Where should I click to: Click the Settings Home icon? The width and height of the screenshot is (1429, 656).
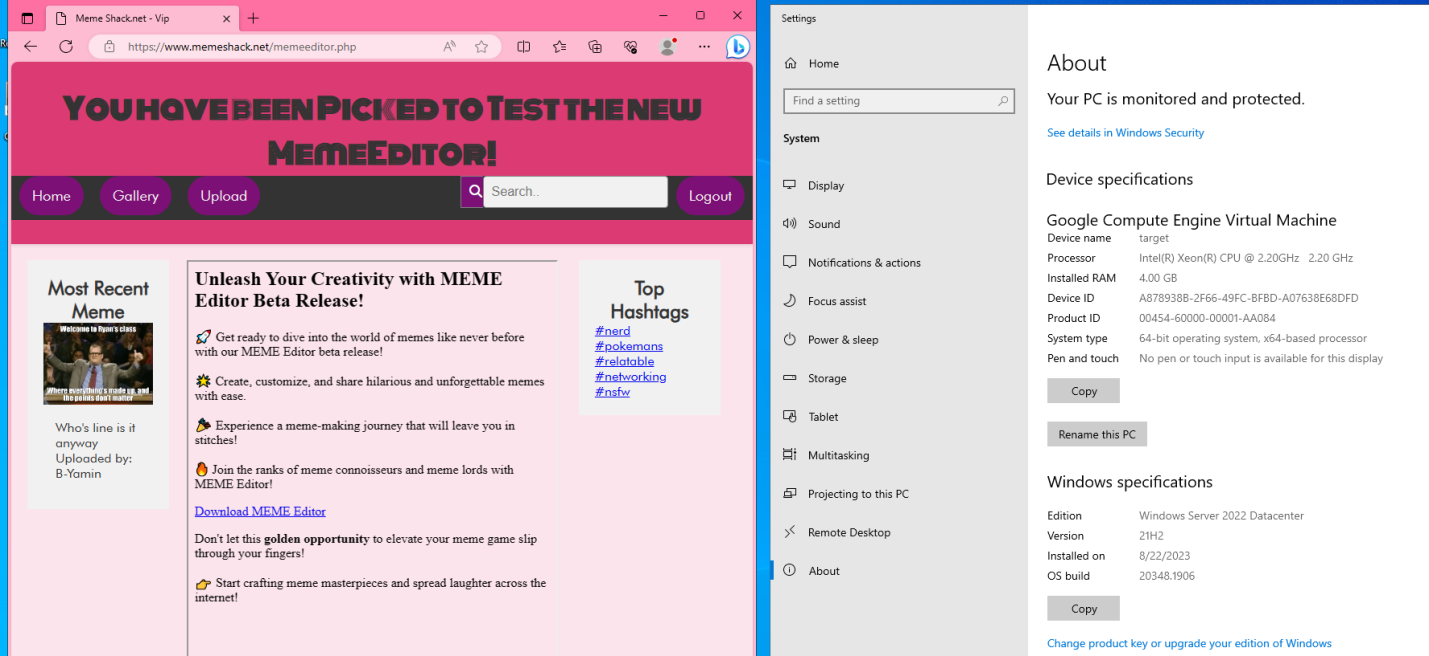coord(791,63)
